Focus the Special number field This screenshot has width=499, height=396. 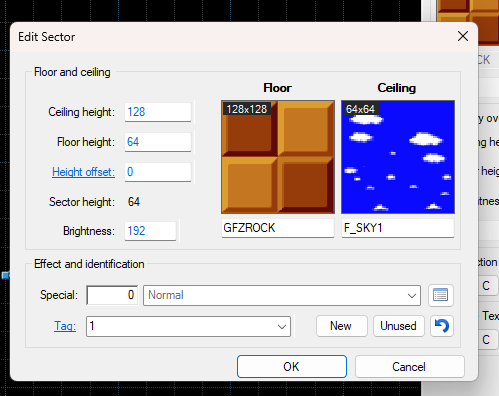click(112, 295)
